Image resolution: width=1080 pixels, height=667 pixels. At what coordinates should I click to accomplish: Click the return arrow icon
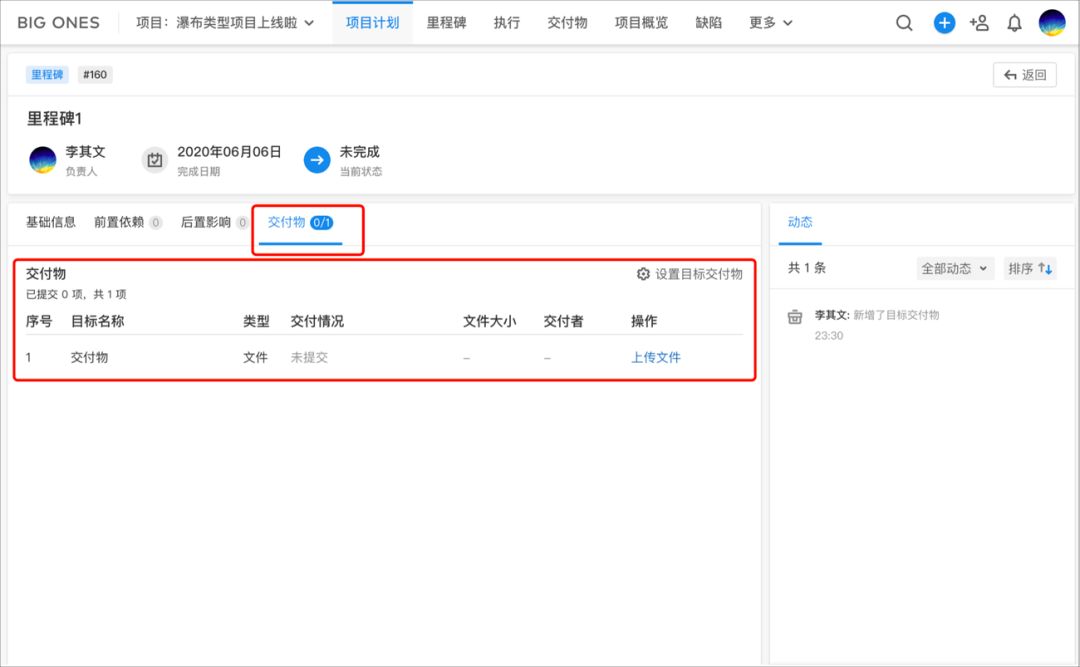[1010, 75]
